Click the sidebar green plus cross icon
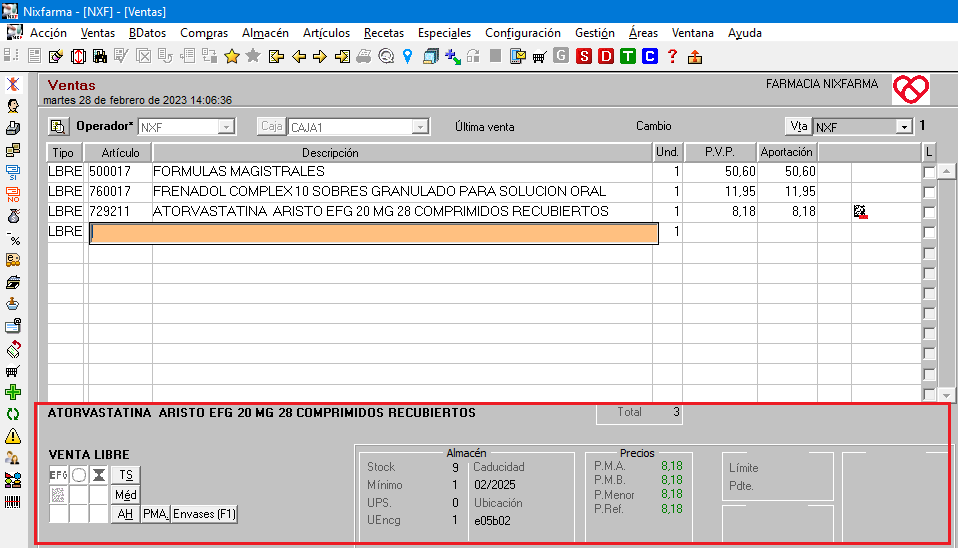 coord(13,392)
